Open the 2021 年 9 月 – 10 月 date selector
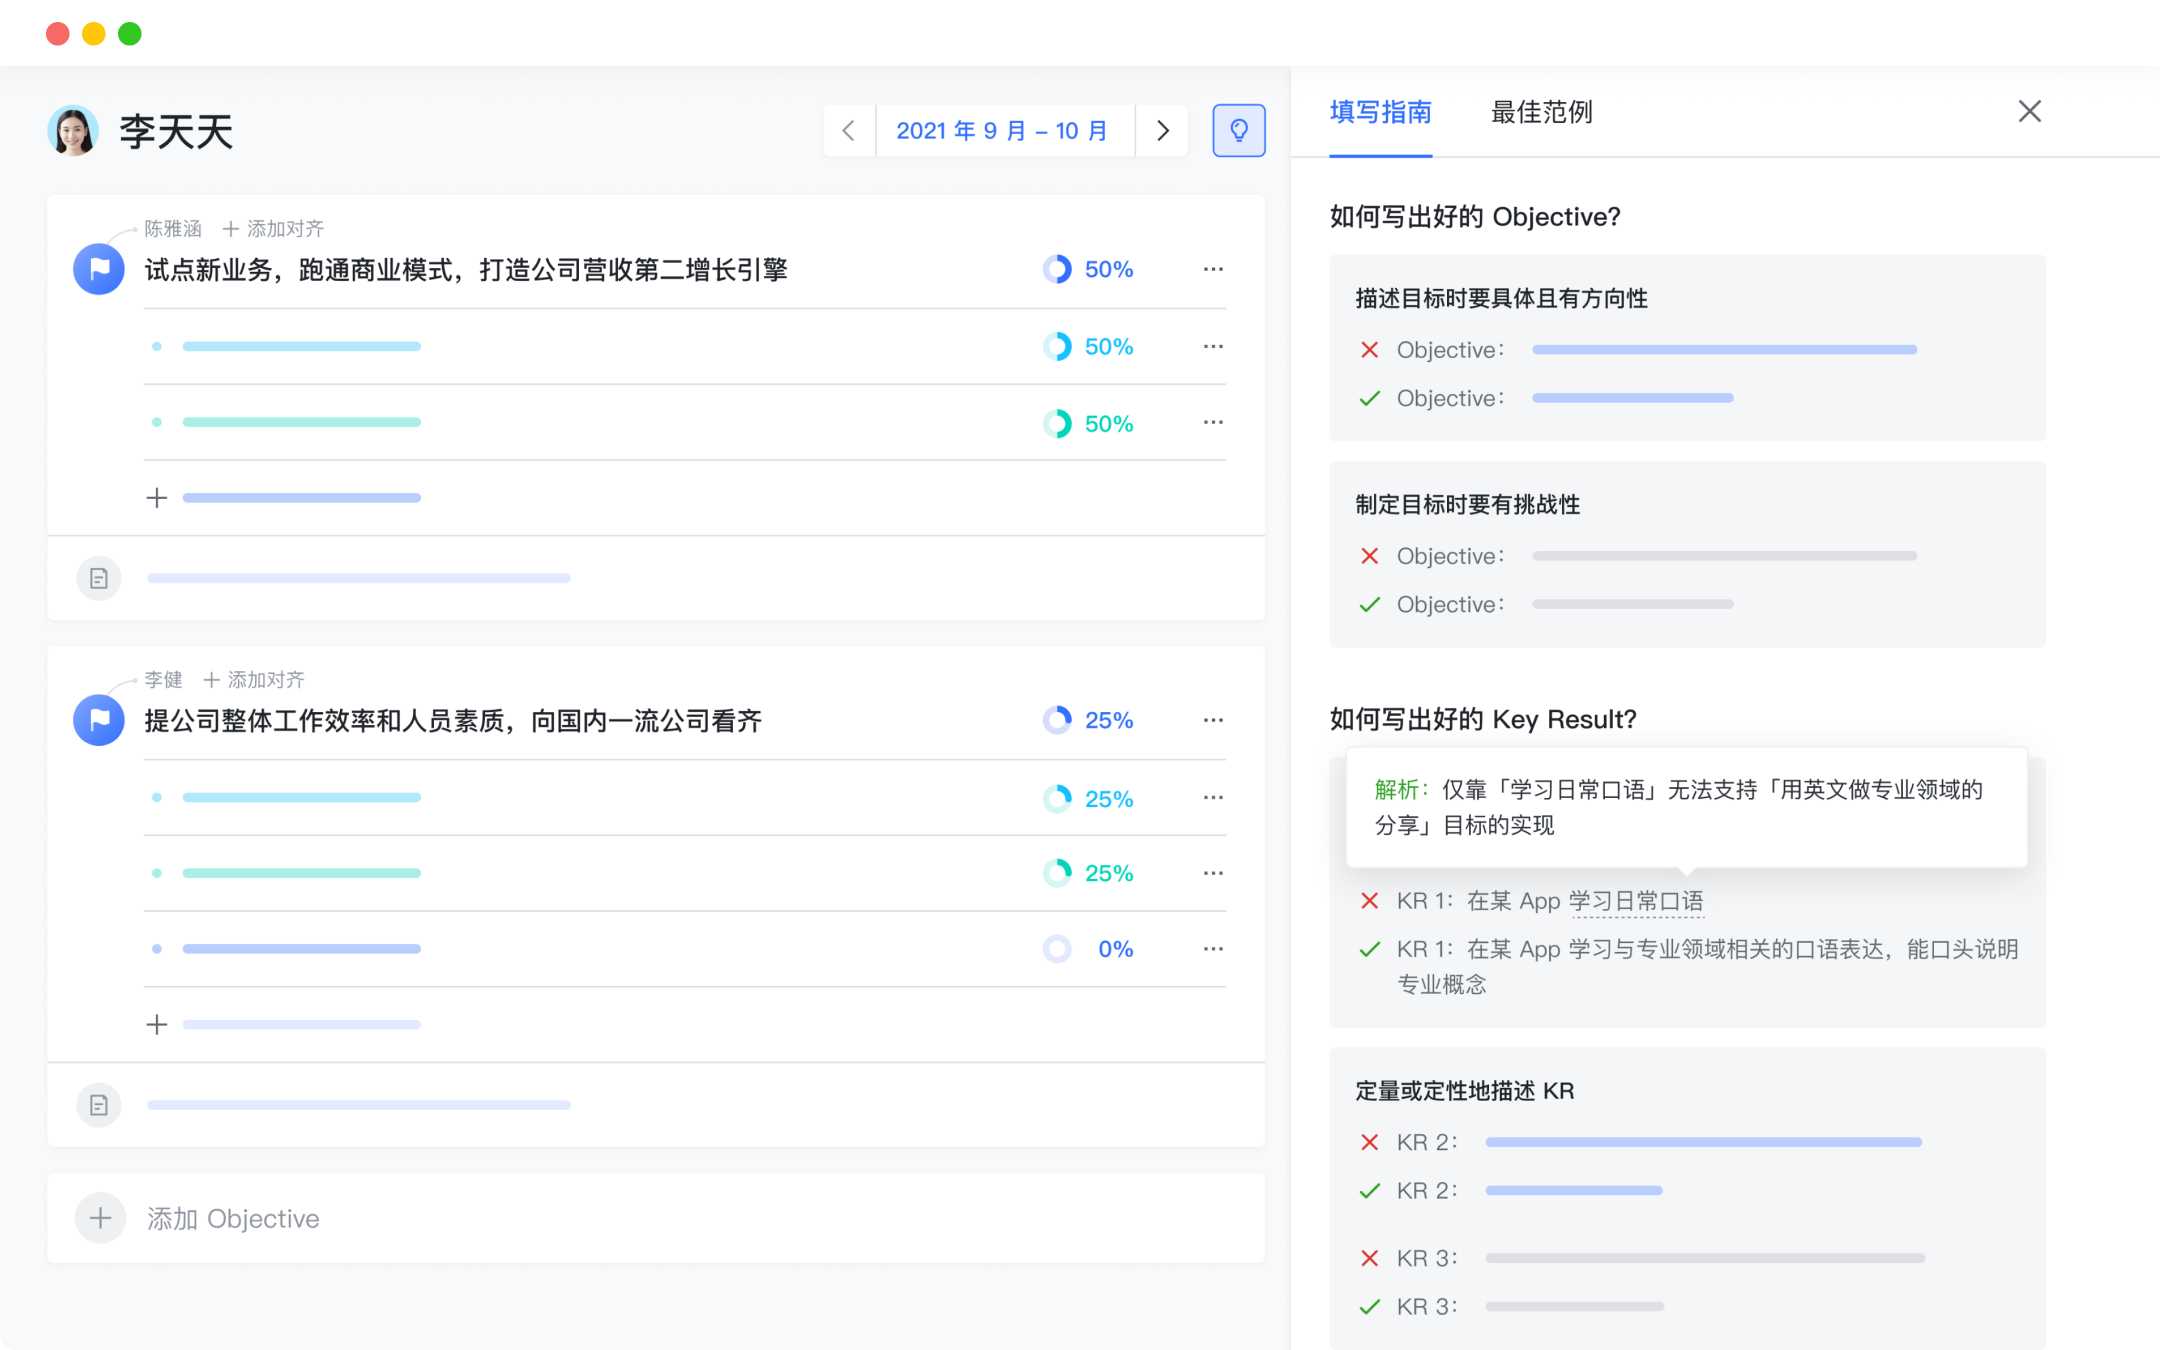The width and height of the screenshot is (2160, 1350). point(1004,130)
